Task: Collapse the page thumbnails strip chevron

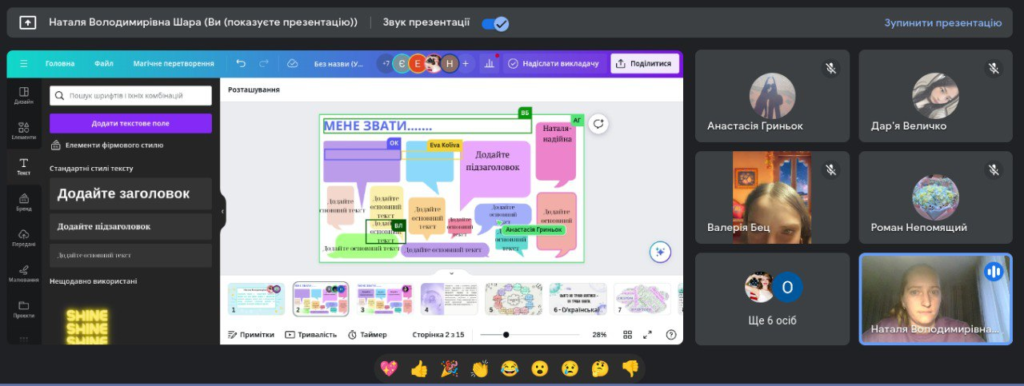Action: tap(451, 273)
